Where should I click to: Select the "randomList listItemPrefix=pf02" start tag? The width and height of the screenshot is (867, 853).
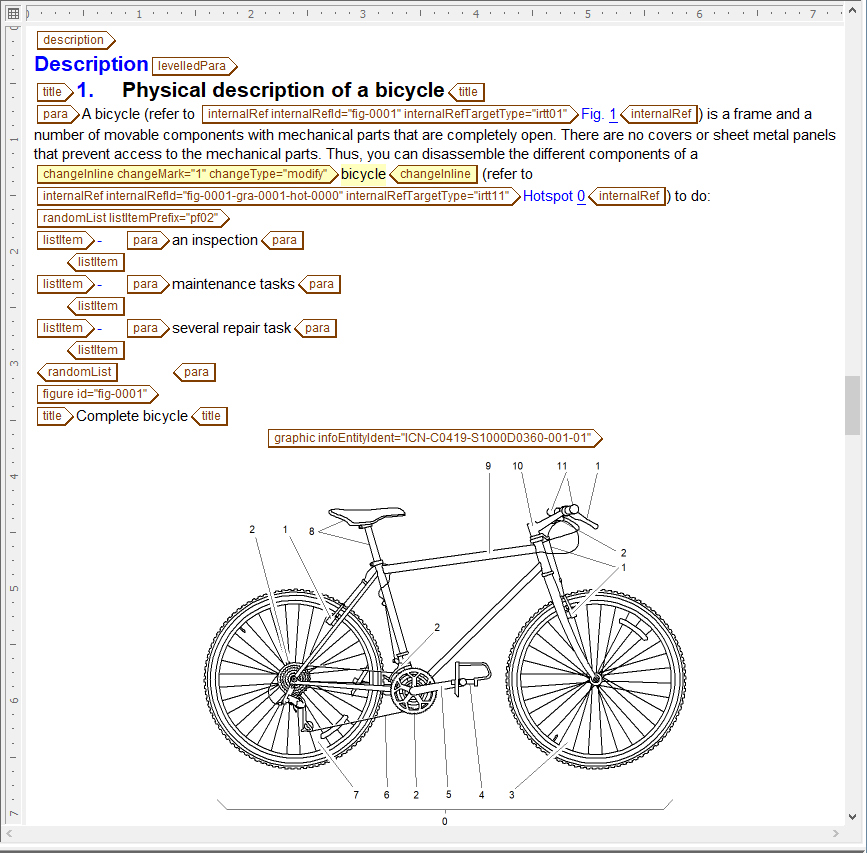click(131, 218)
